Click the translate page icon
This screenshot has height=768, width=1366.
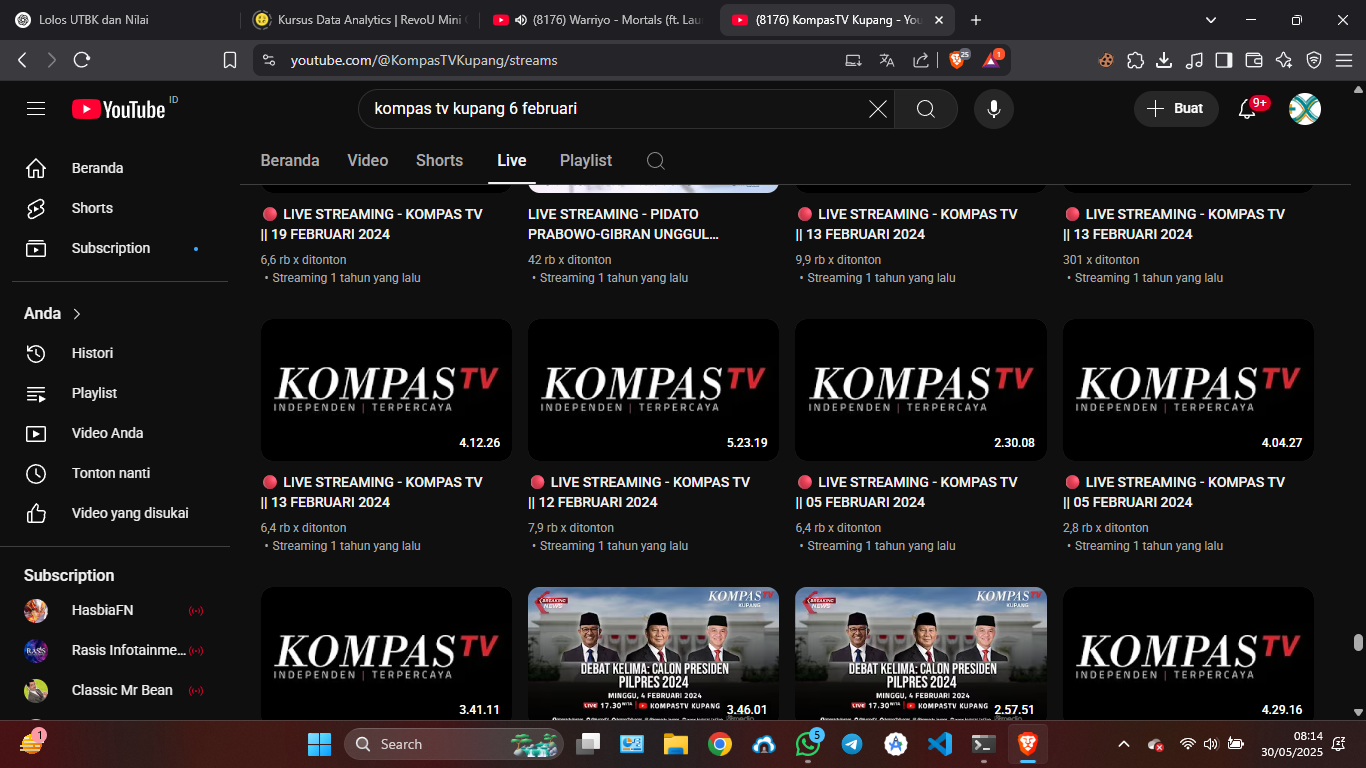click(x=887, y=60)
